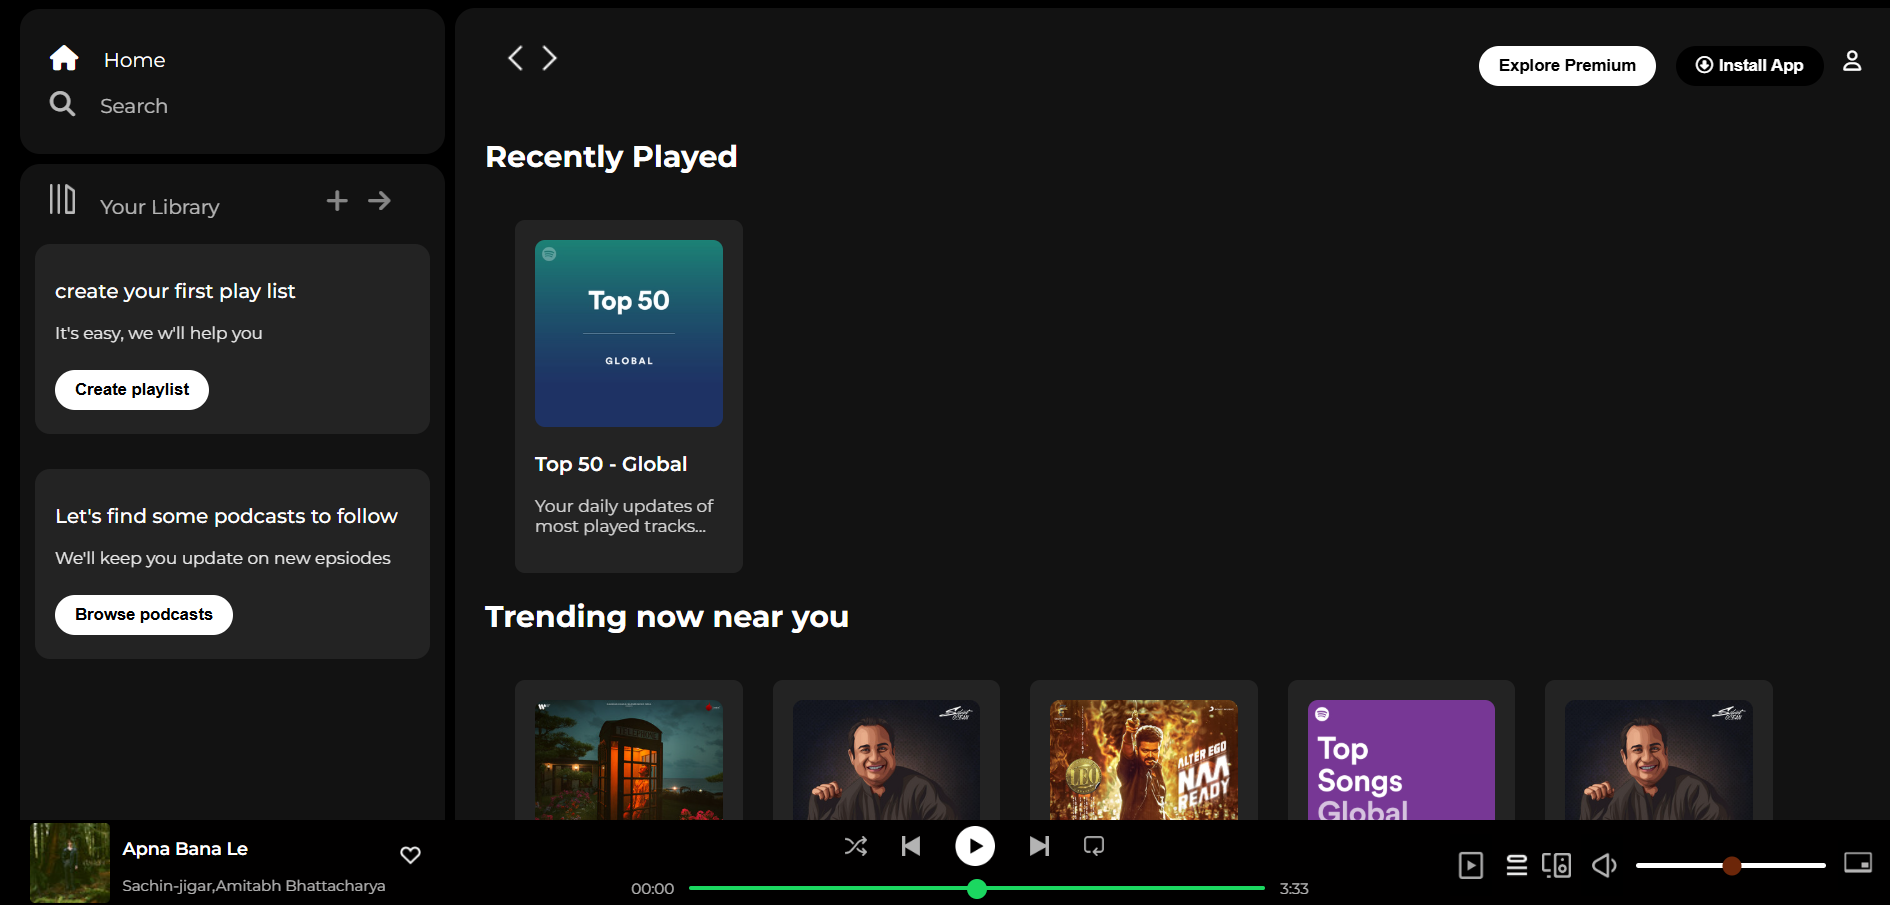Click the plus icon in Your Library
The height and width of the screenshot is (905, 1890).
click(x=337, y=201)
